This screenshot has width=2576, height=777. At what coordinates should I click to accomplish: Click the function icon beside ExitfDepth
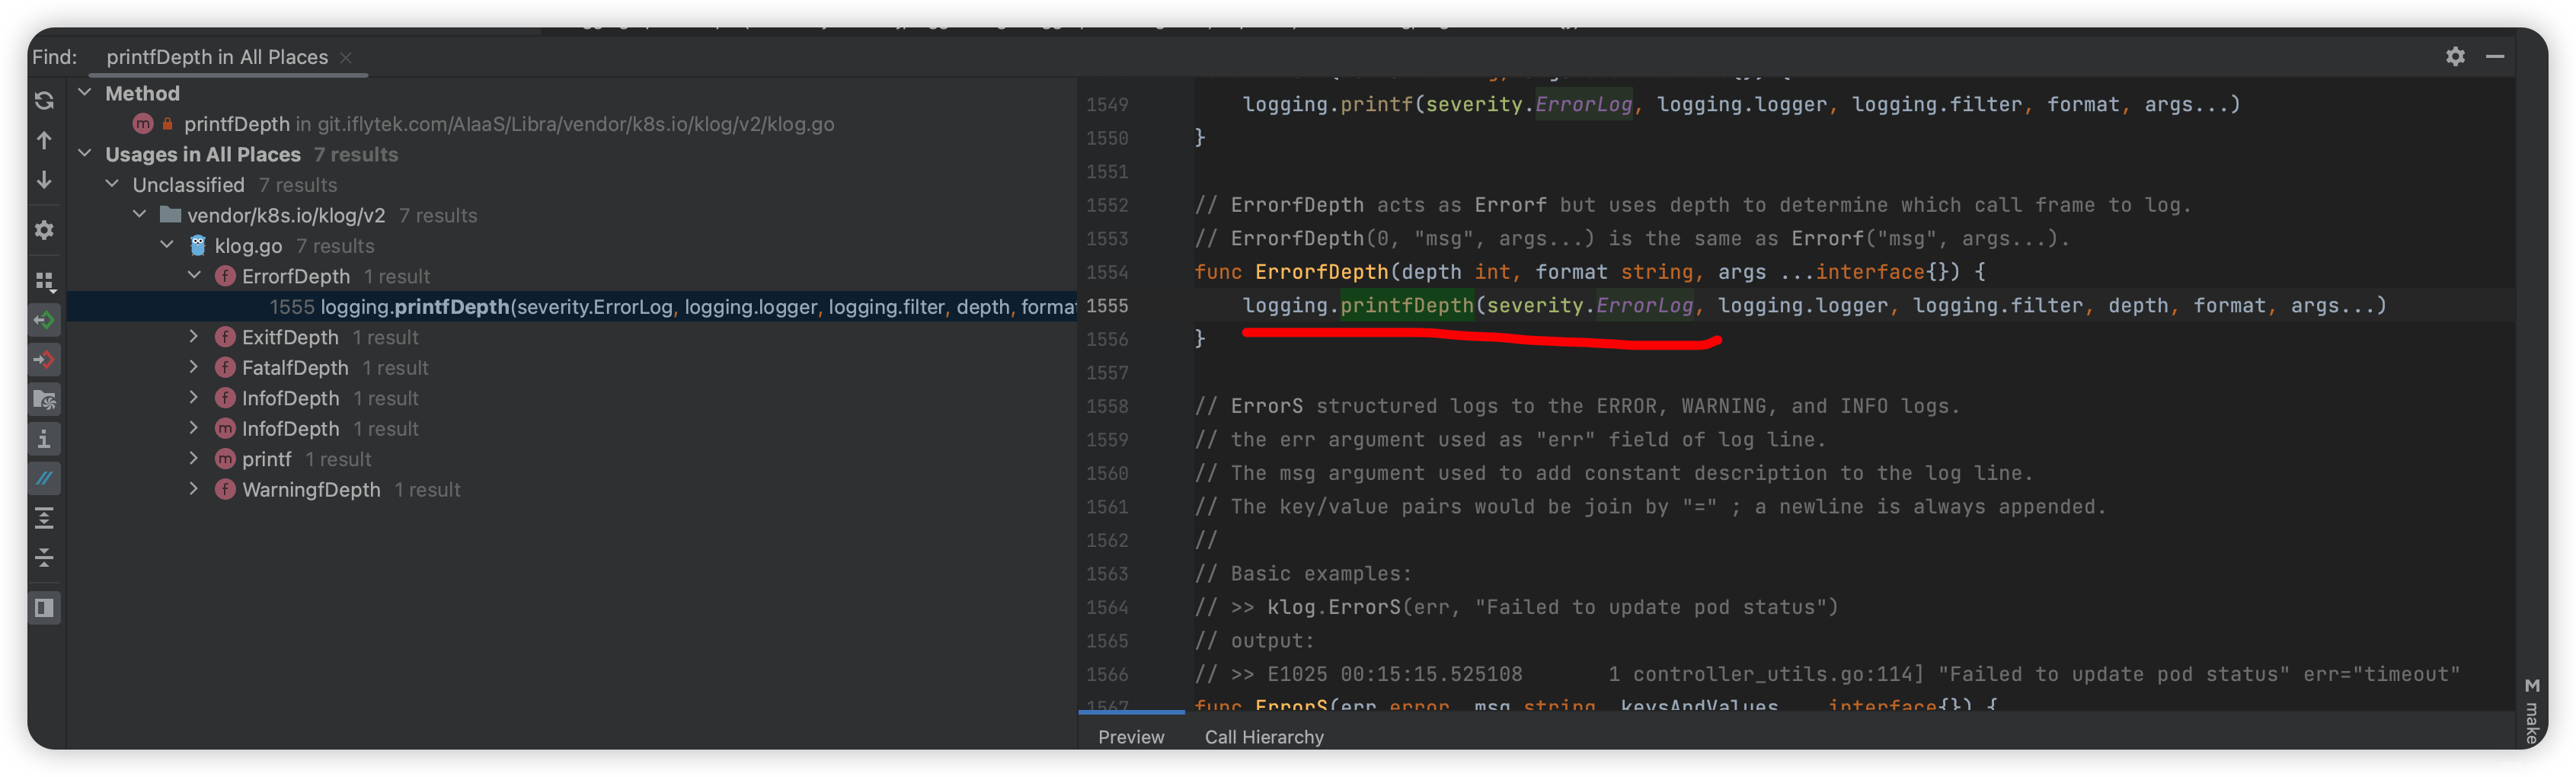click(225, 337)
